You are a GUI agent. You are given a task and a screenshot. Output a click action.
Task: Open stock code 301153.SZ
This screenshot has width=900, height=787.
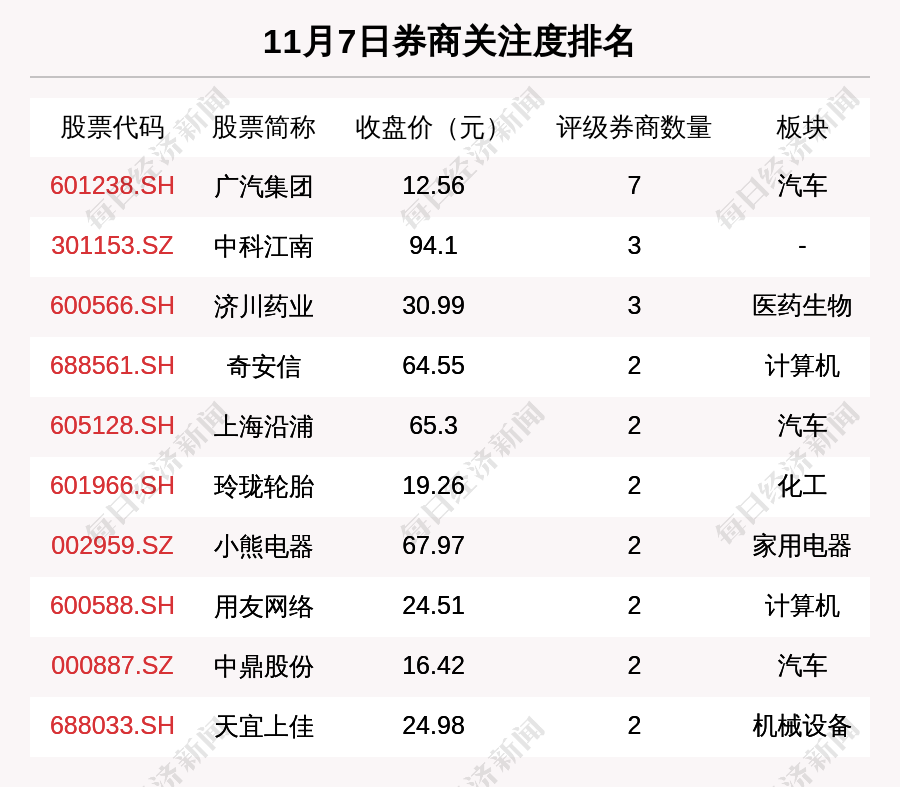click(x=112, y=246)
